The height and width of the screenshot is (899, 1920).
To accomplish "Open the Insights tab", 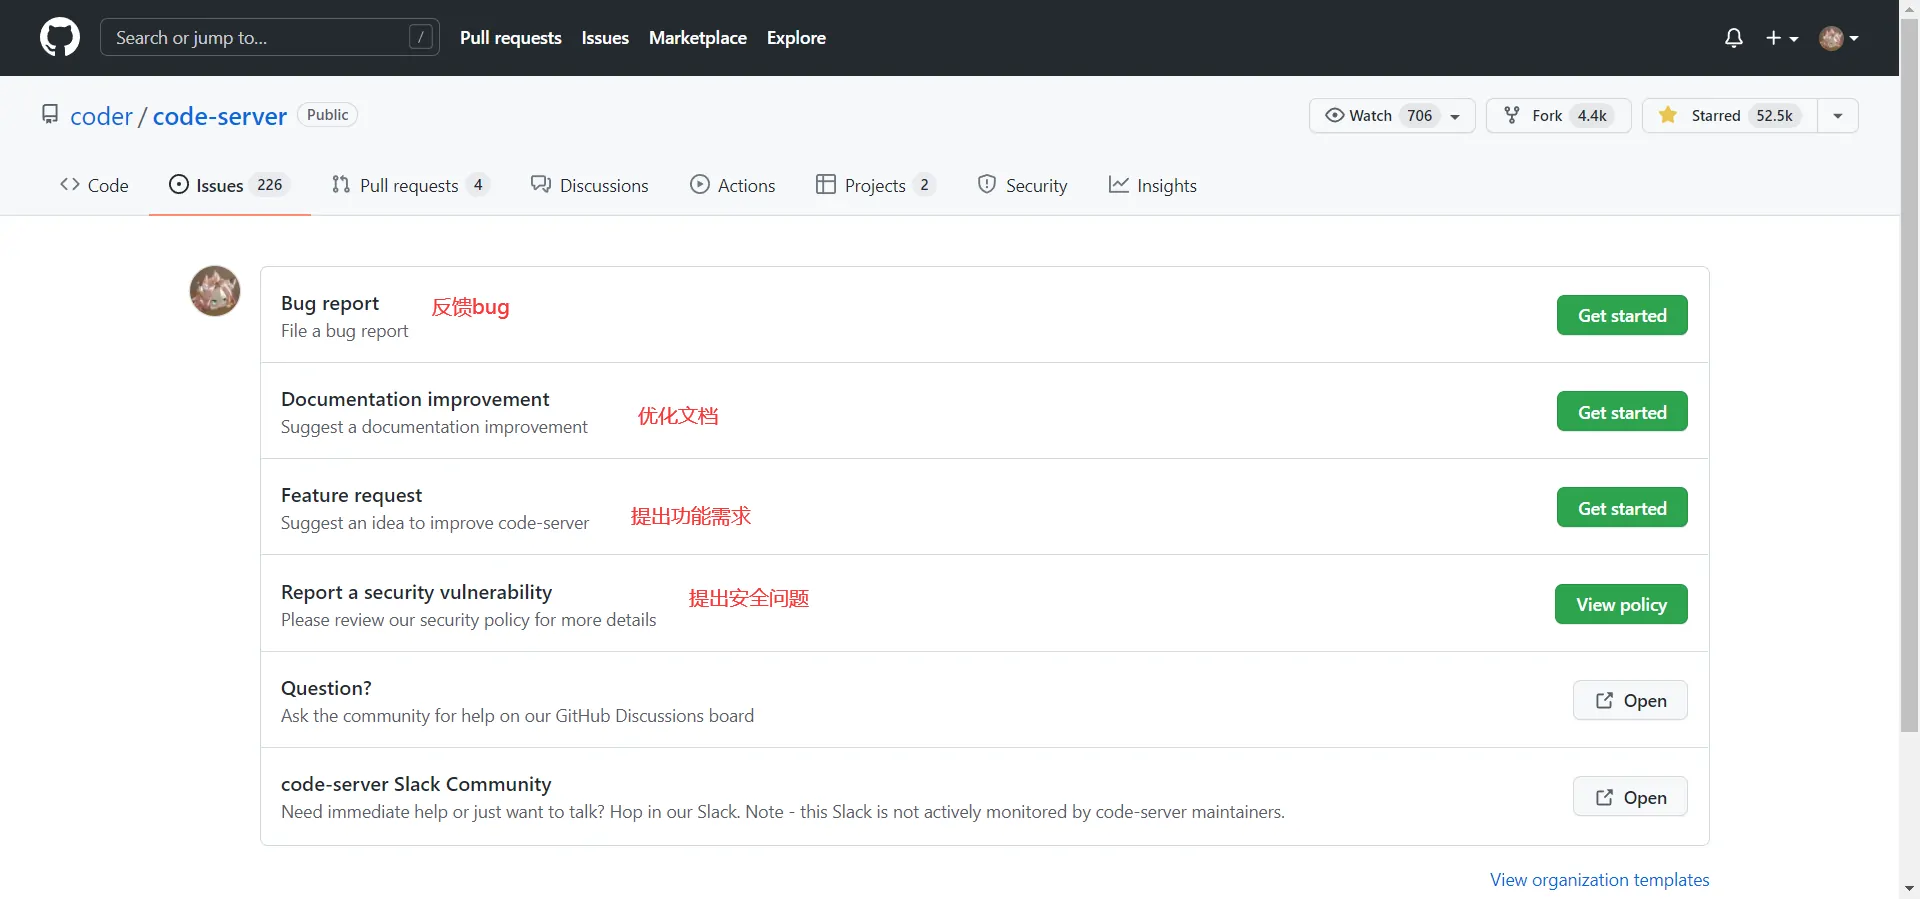I will [1153, 185].
